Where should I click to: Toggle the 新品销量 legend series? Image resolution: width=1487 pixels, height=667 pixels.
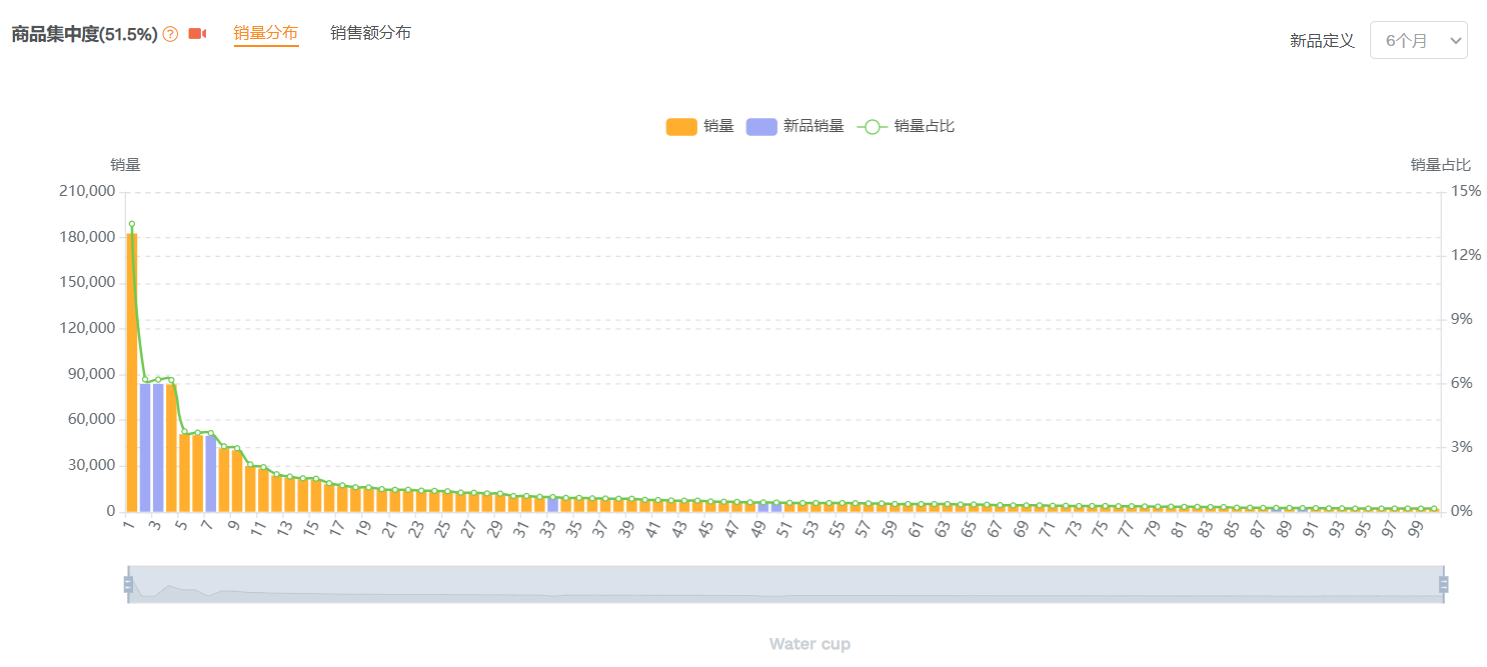[813, 126]
